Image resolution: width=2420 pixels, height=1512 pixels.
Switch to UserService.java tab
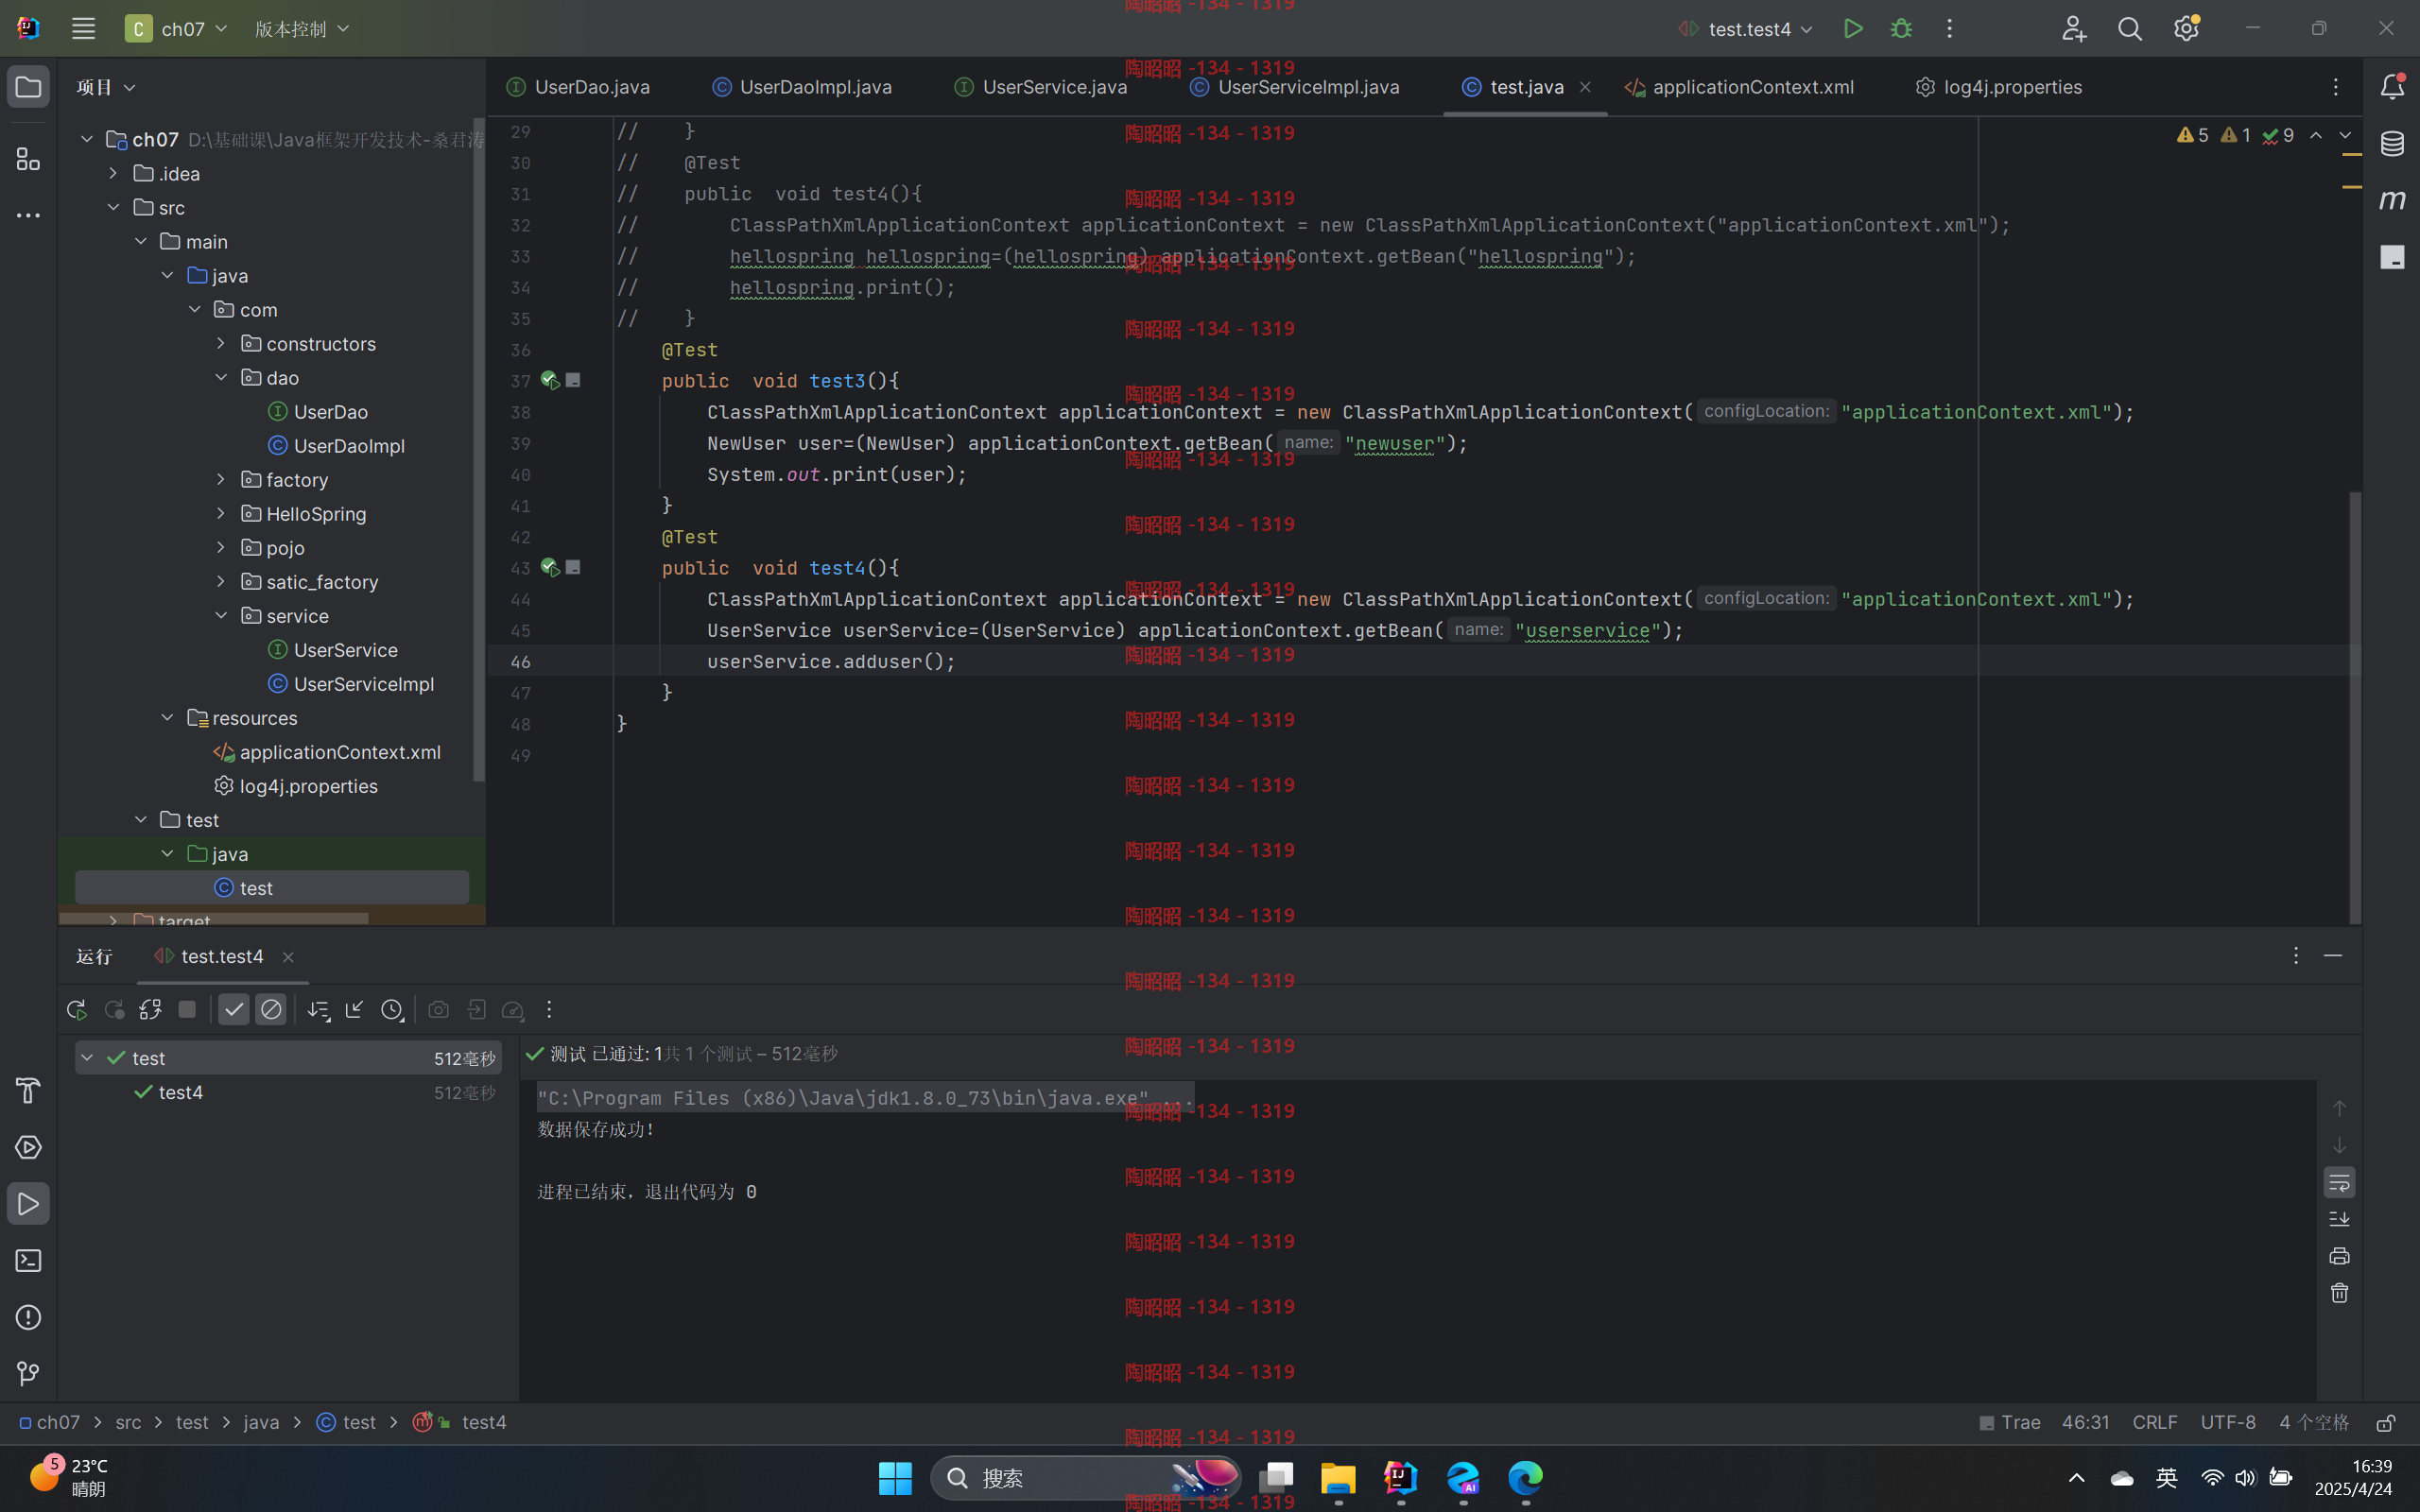[1041, 87]
